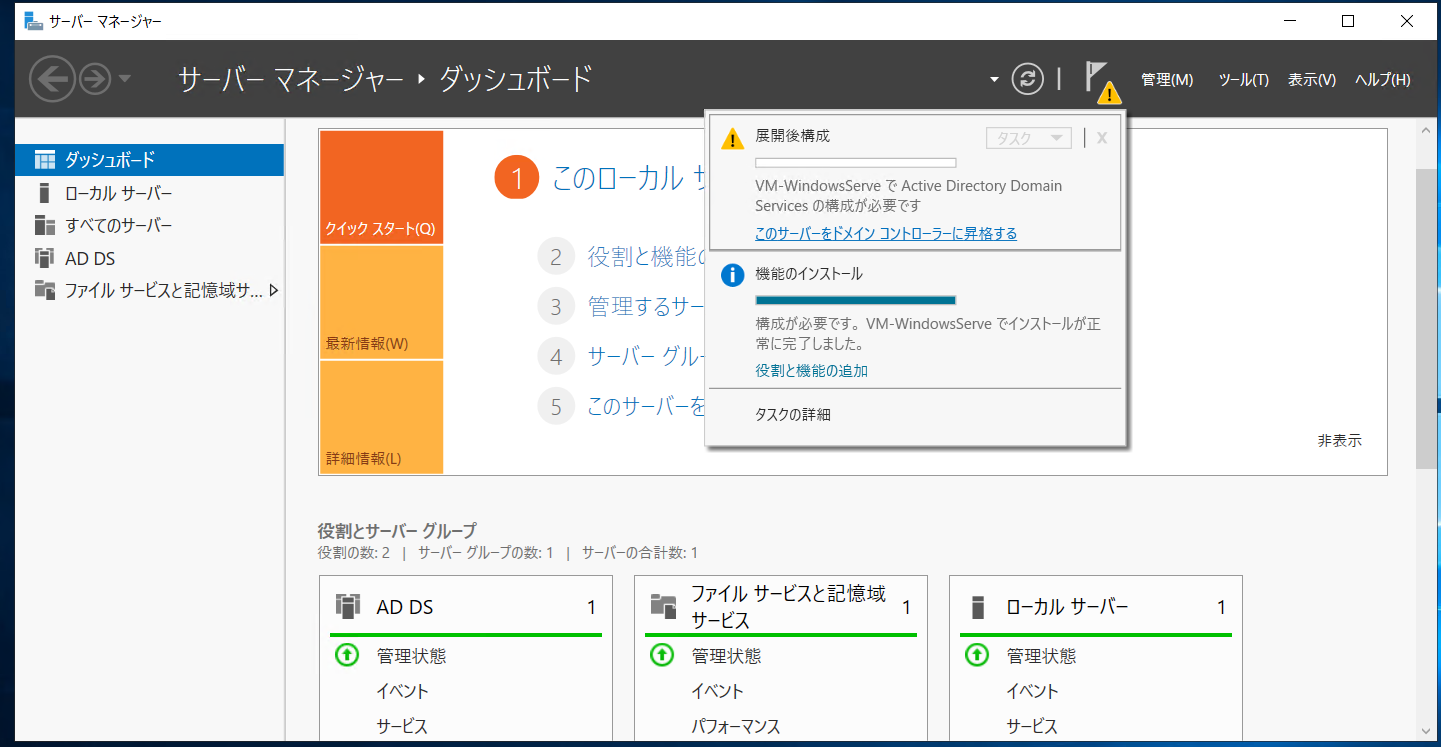Click the ダッシュボード sidebar grid icon

pos(44,160)
